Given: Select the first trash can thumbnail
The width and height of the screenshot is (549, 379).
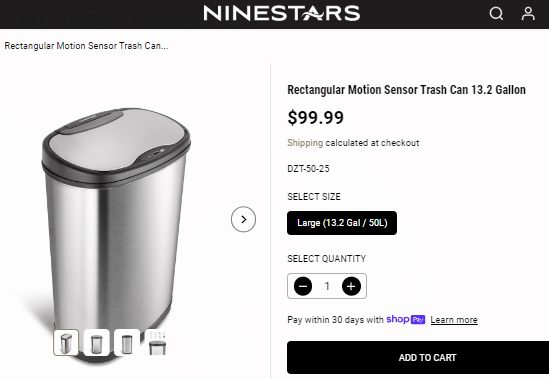Looking at the screenshot, I should pyautogui.click(x=66, y=342).
